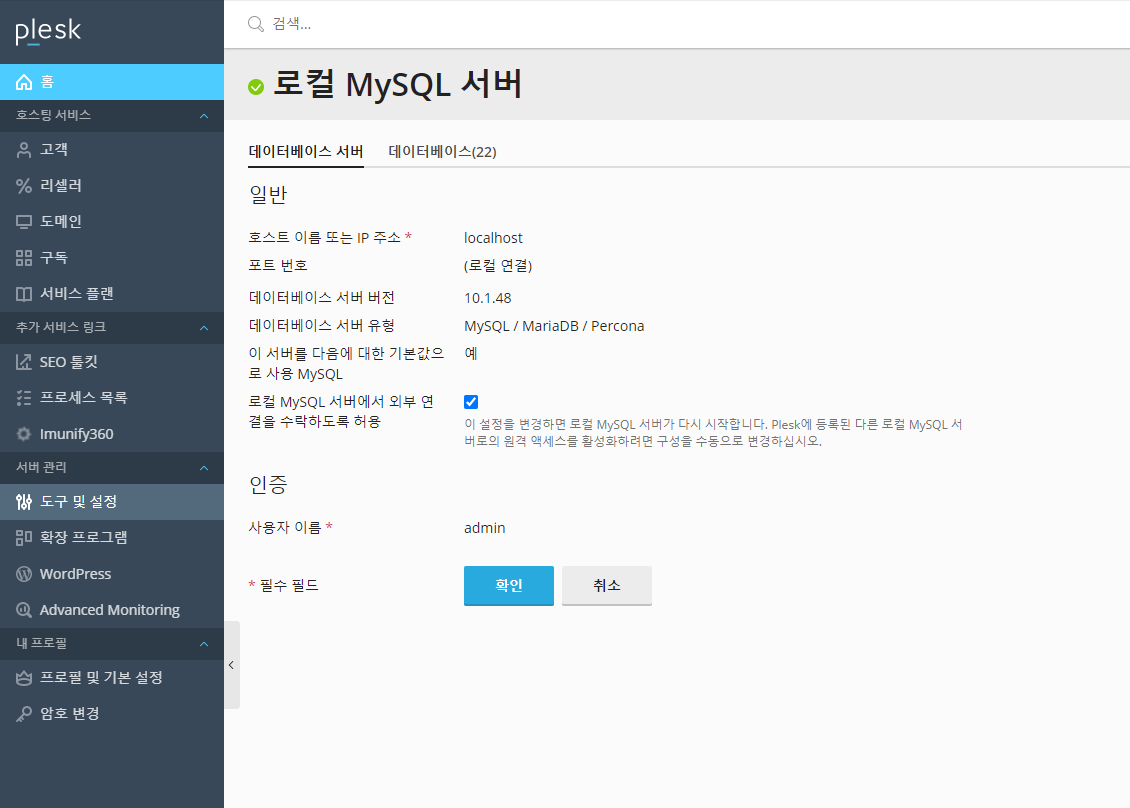Open WordPress page

[x=112, y=574]
